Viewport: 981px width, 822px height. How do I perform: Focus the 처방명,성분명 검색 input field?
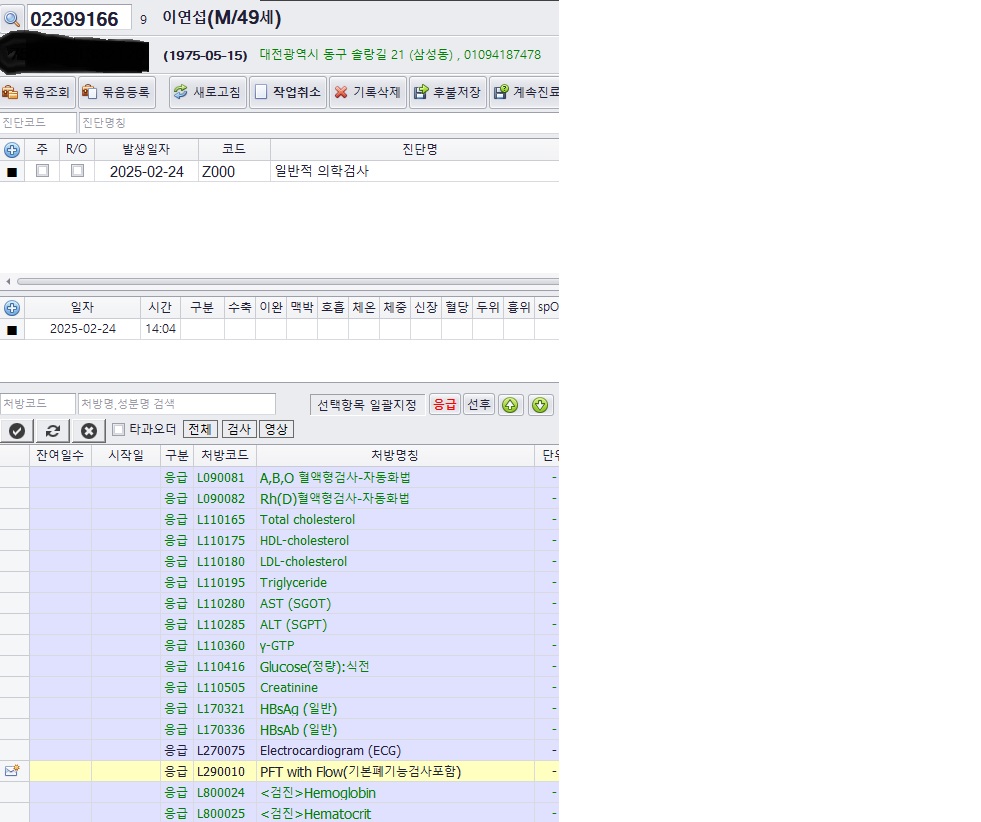[177, 403]
